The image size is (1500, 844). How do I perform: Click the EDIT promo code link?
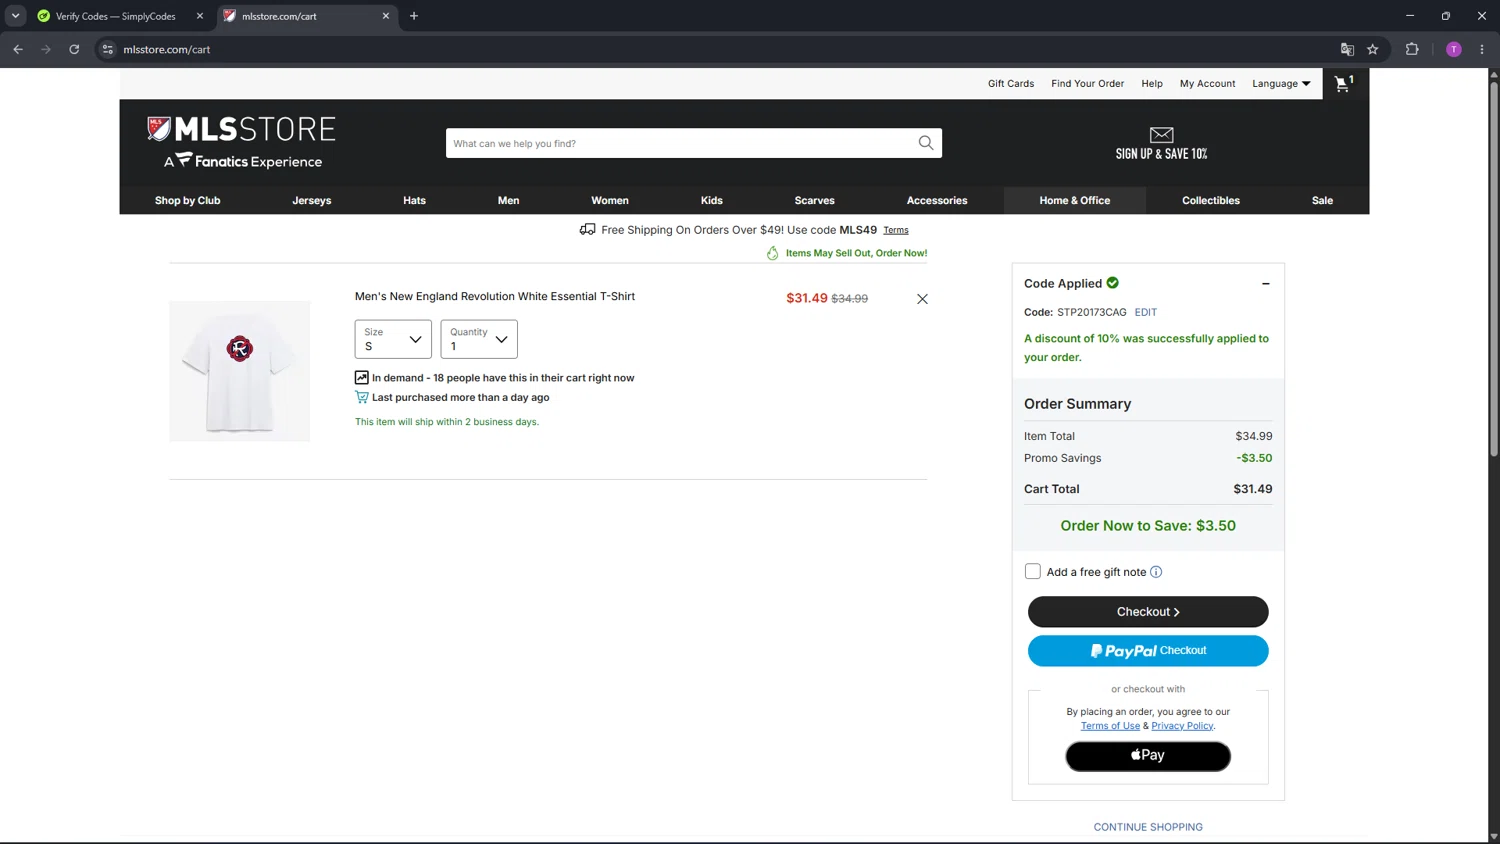click(x=1146, y=312)
